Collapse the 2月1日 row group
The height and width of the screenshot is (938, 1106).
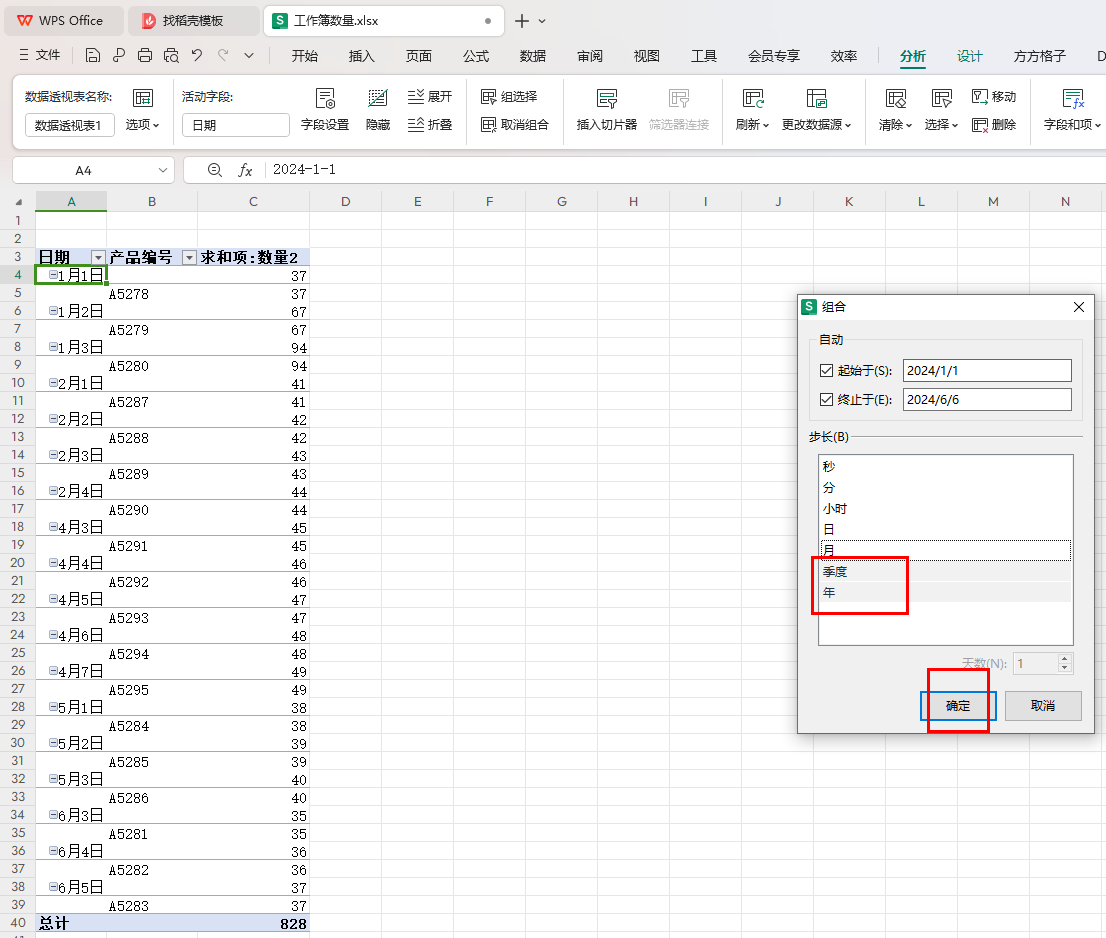pos(53,383)
